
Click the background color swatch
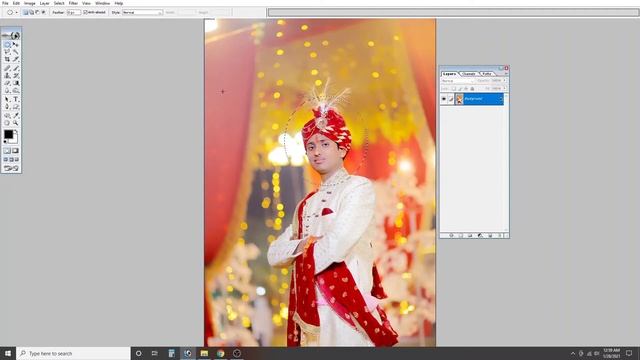coord(14,139)
